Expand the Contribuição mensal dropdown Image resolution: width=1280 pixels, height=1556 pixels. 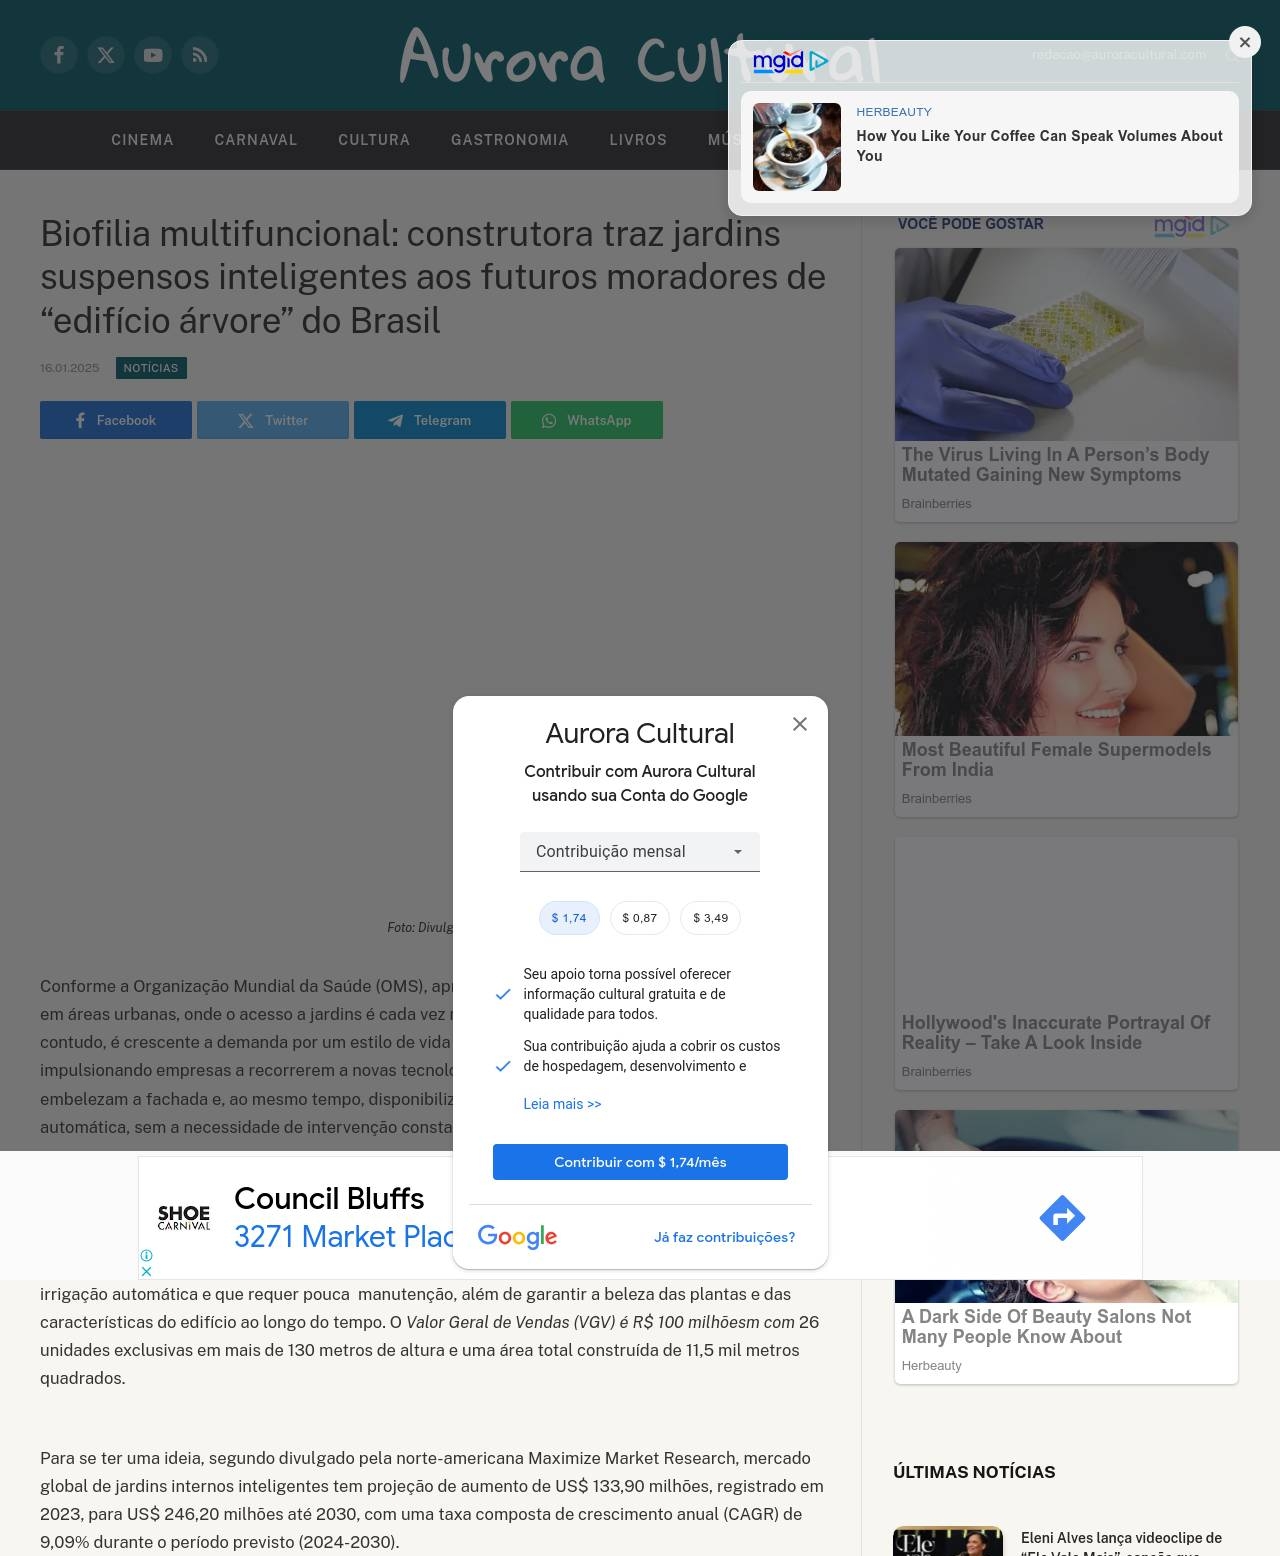coord(640,852)
